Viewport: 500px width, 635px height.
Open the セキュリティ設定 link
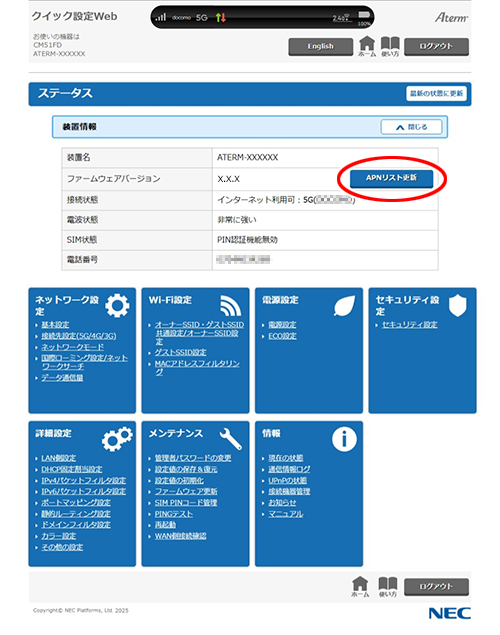(x=410, y=325)
